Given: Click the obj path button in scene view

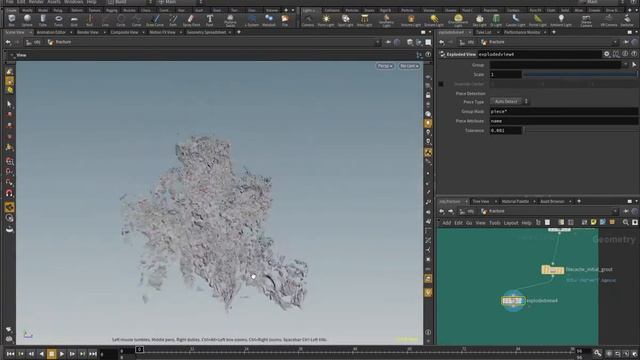Looking at the screenshot, I should point(33,42).
